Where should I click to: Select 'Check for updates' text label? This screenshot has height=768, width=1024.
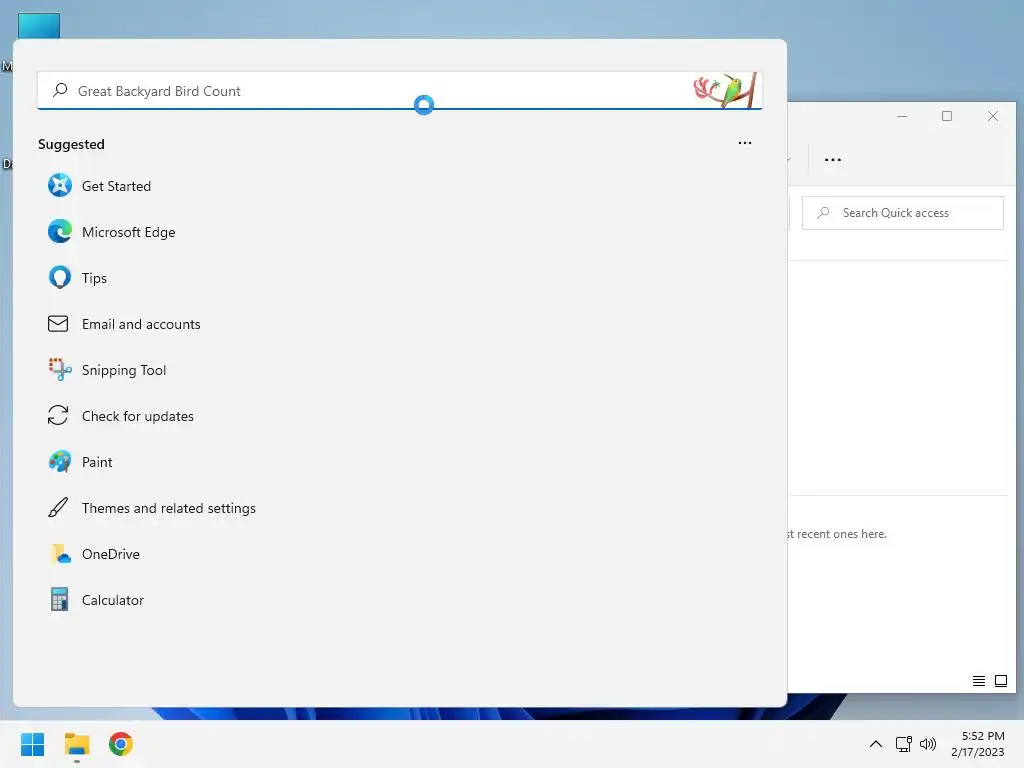(x=138, y=416)
